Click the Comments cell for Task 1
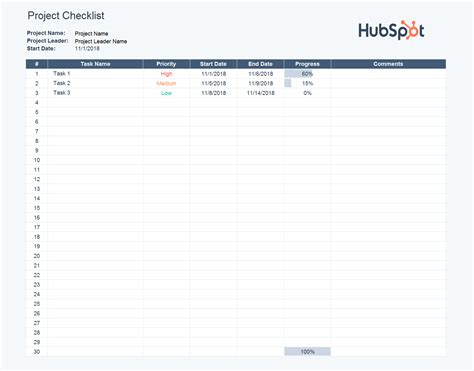 [388, 74]
